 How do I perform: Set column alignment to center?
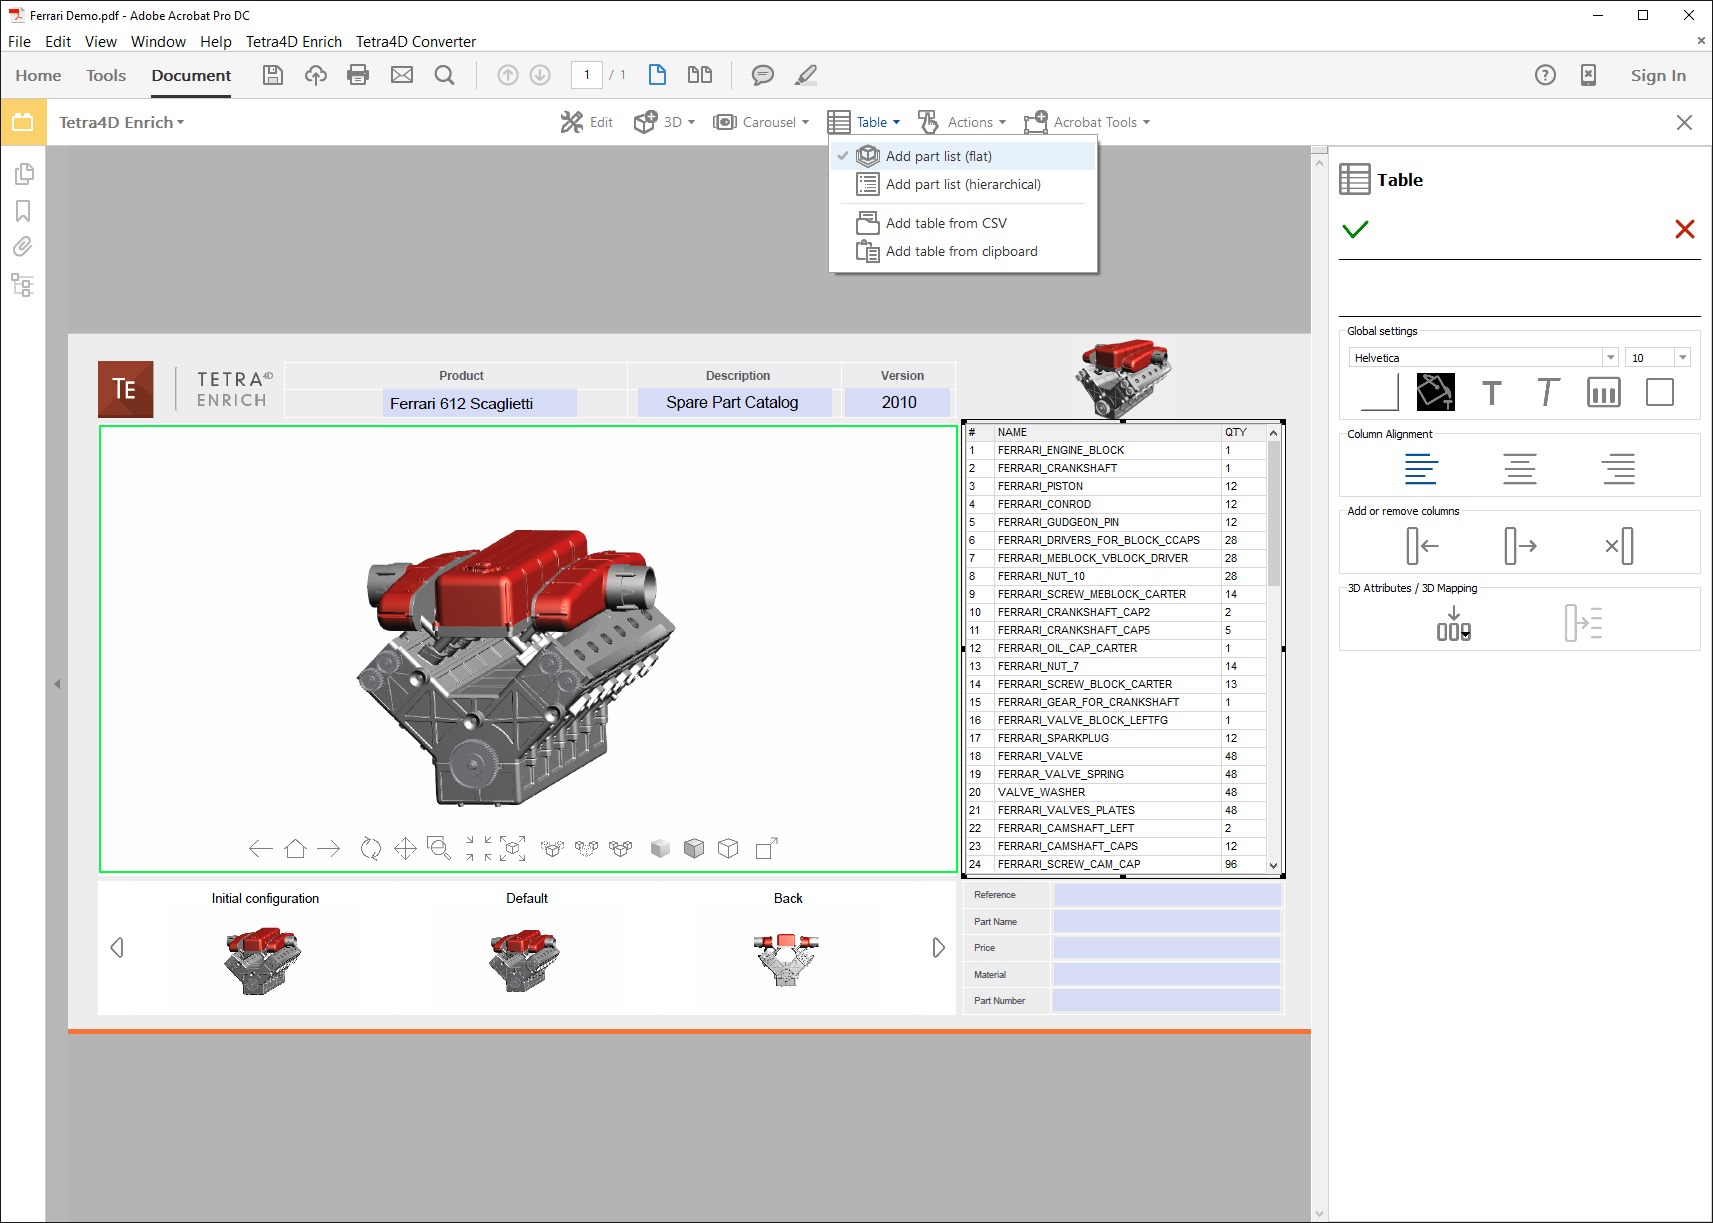pyautogui.click(x=1519, y=469)
